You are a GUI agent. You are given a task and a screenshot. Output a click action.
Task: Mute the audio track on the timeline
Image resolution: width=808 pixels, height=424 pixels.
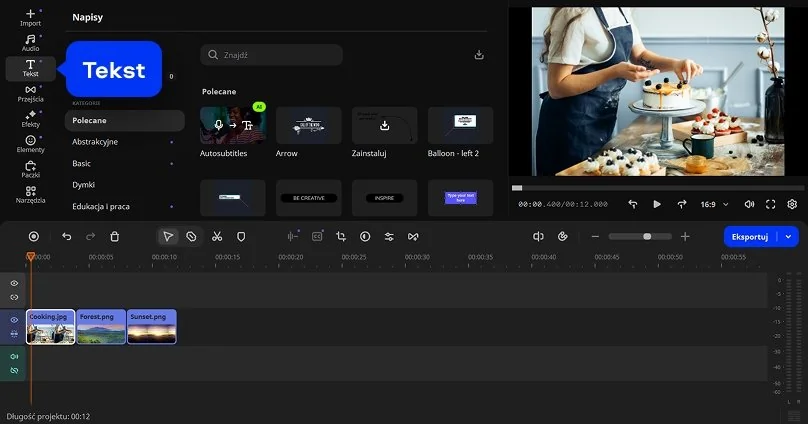(14, 356)
